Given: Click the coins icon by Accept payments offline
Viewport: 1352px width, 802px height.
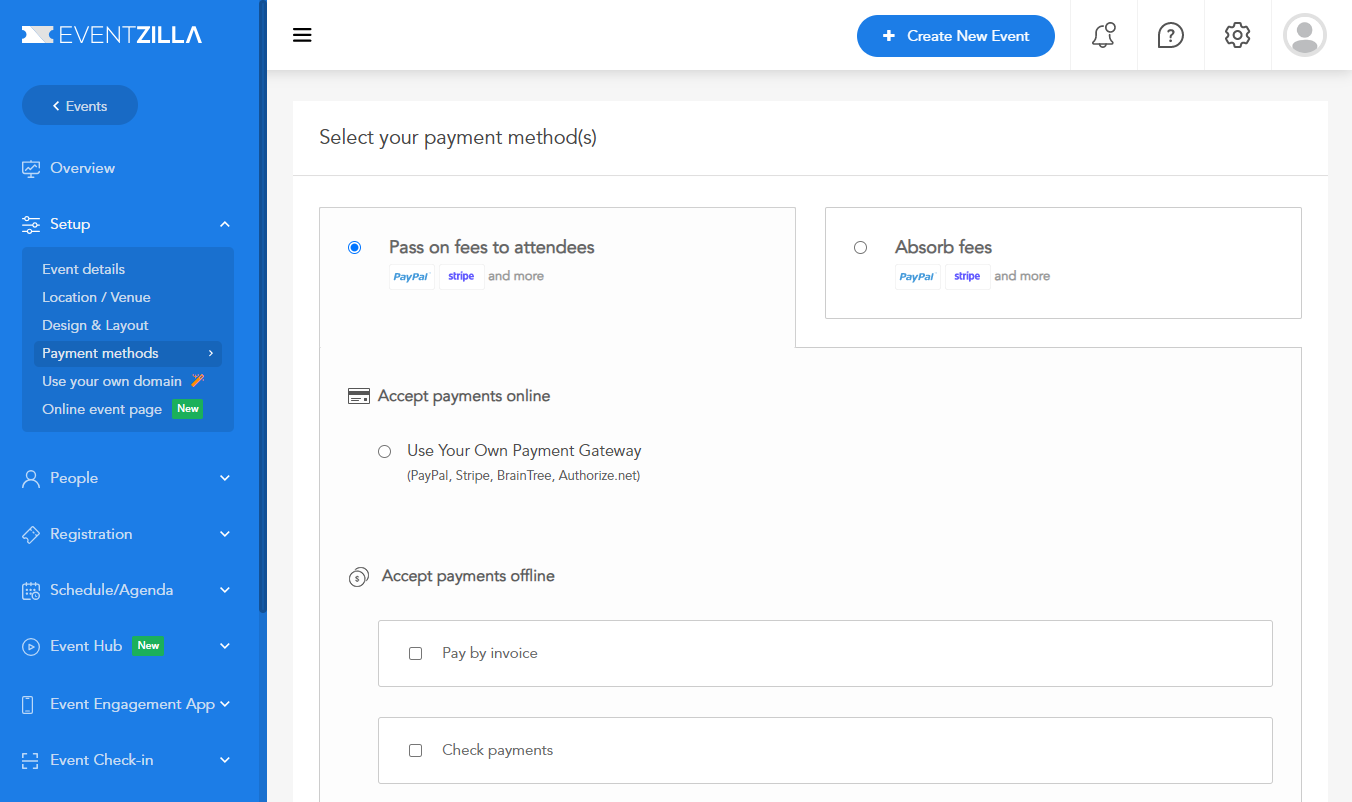Looking at the screenshot, I should (x=359, y=577).
